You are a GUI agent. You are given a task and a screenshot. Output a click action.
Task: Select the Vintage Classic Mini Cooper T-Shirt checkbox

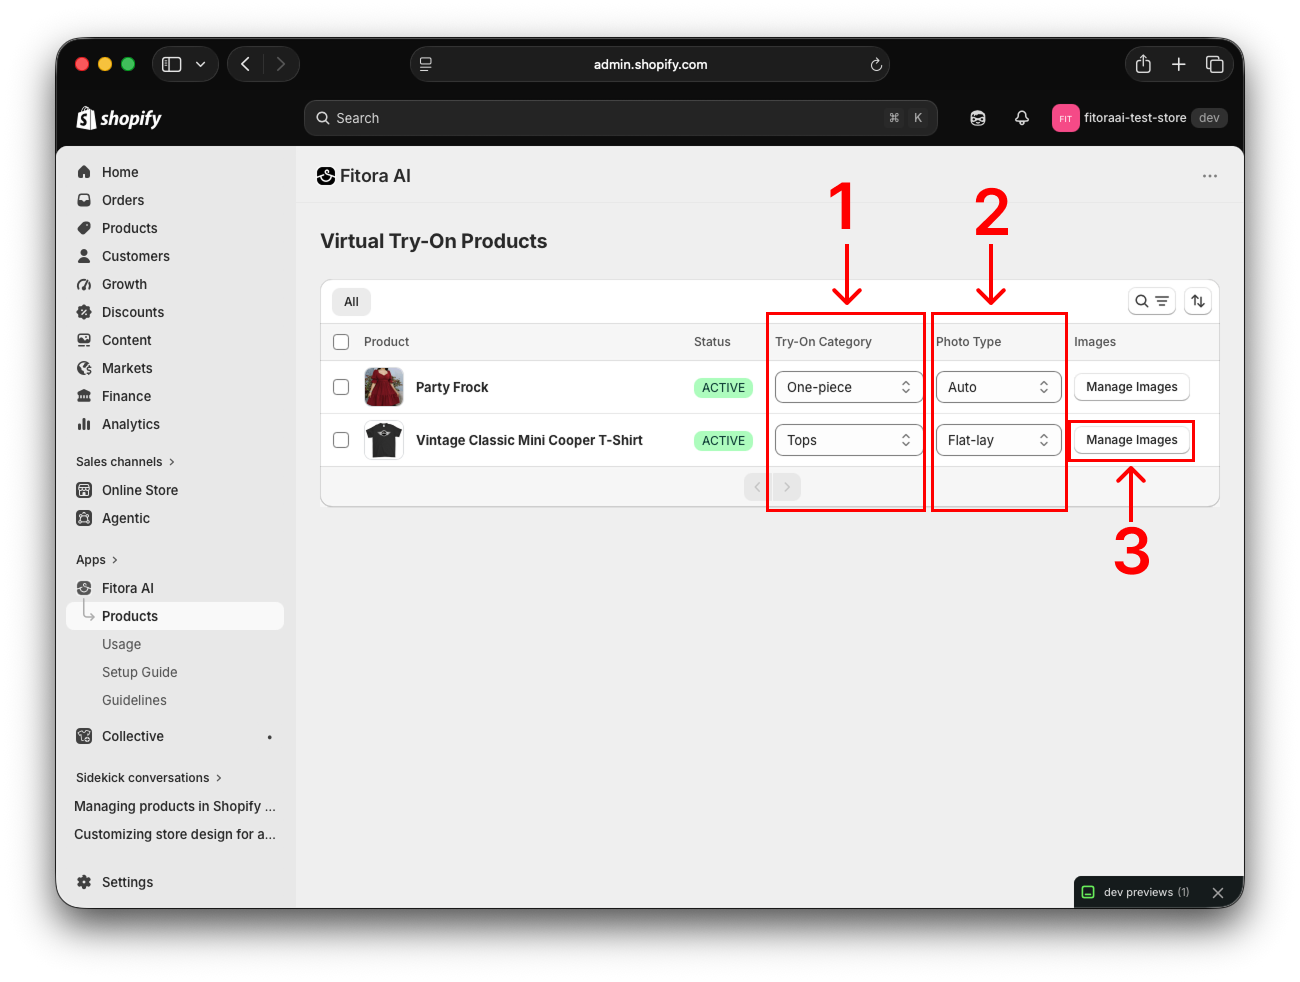(x=341, y=440)
